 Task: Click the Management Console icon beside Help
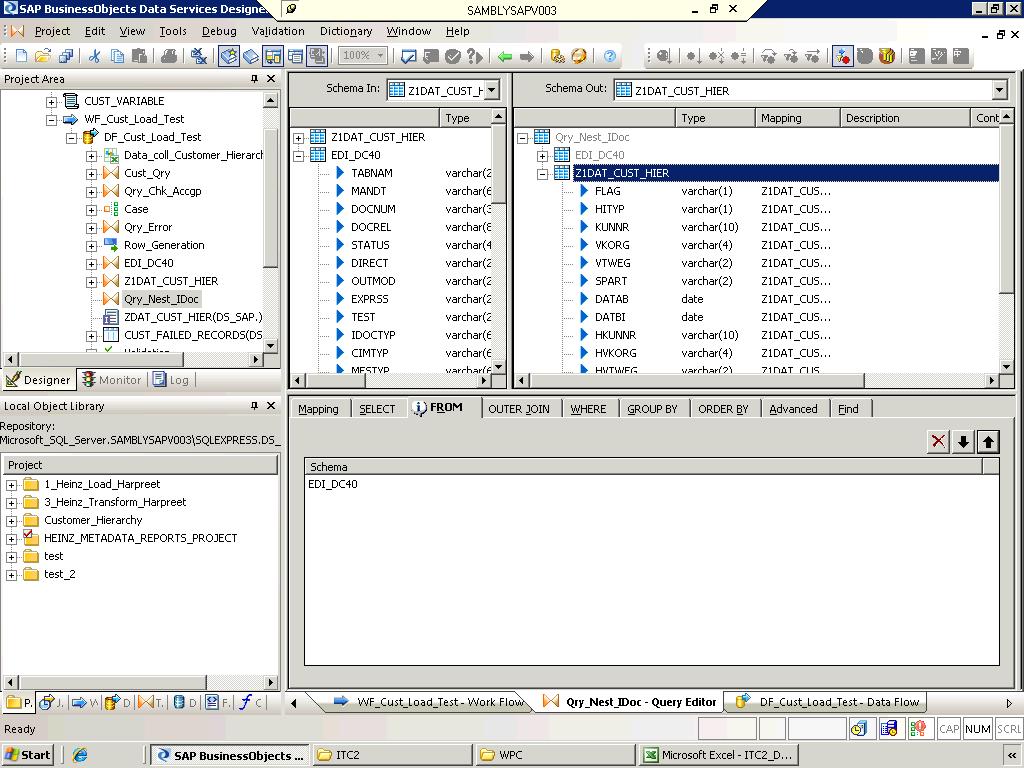coord(579,56)
